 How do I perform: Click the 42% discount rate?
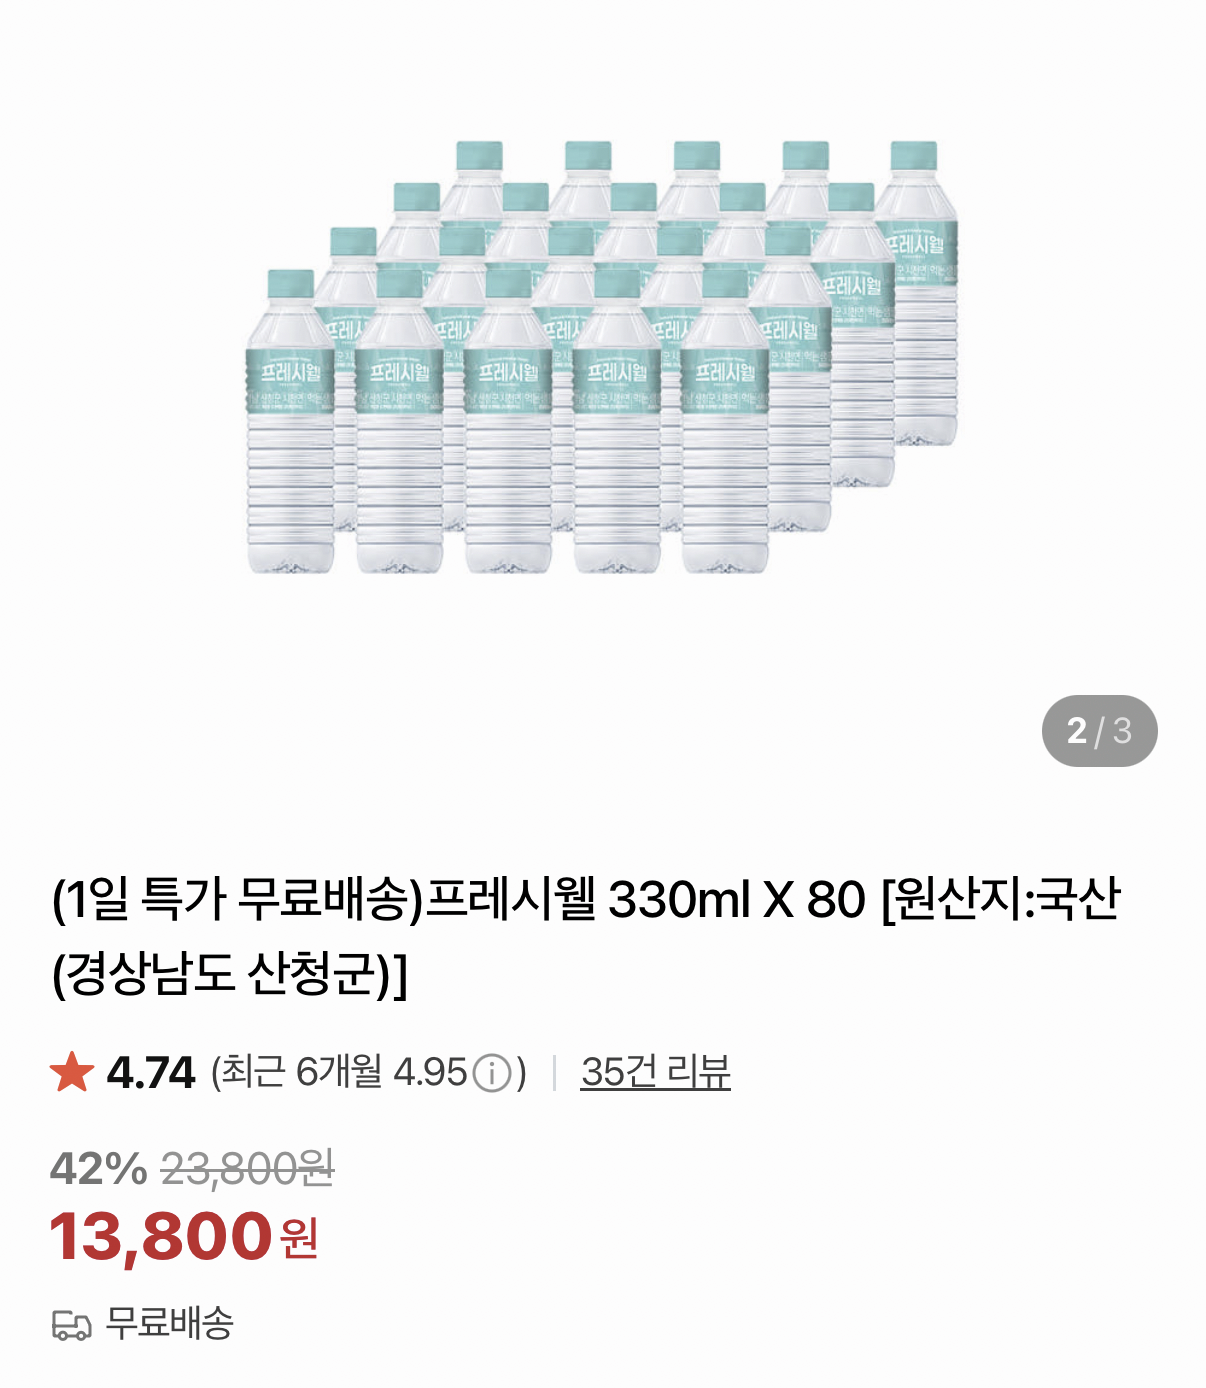click(98, 1168)
